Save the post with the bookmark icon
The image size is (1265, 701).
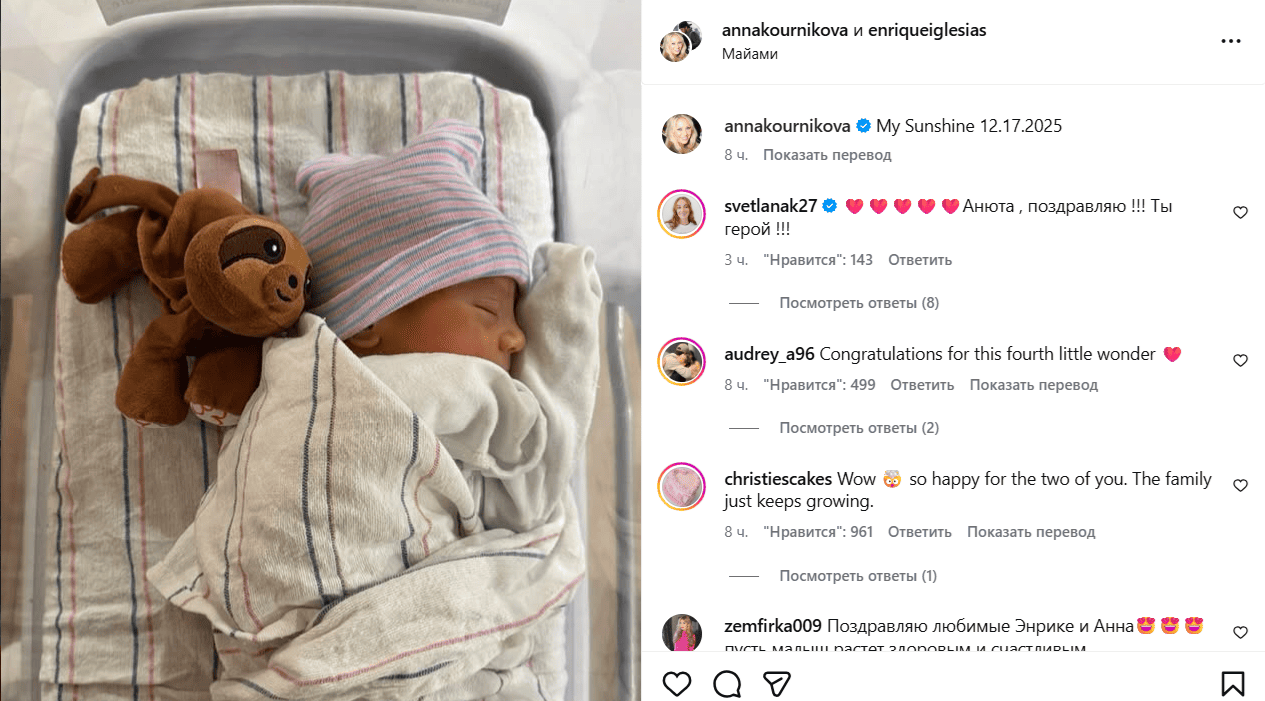point(1233,684)
